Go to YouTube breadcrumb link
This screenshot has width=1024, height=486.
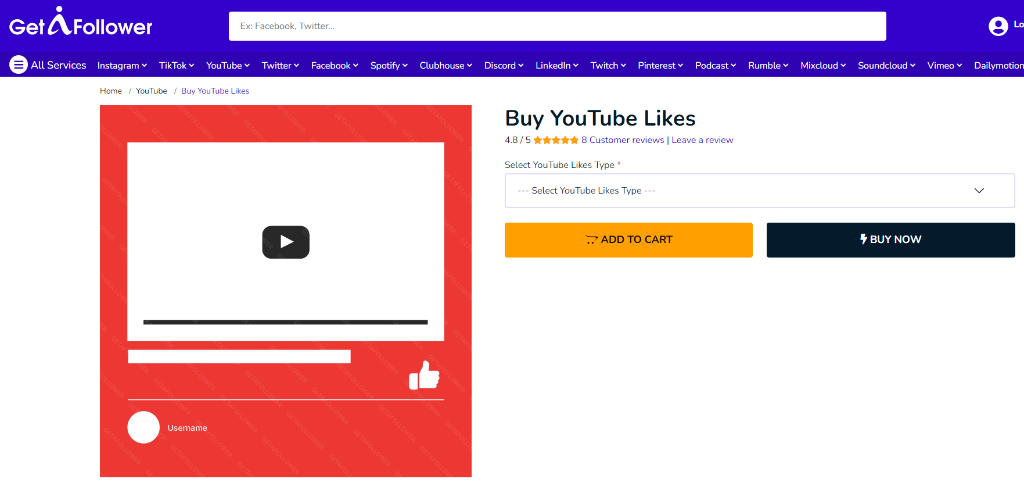coord(152,91)
